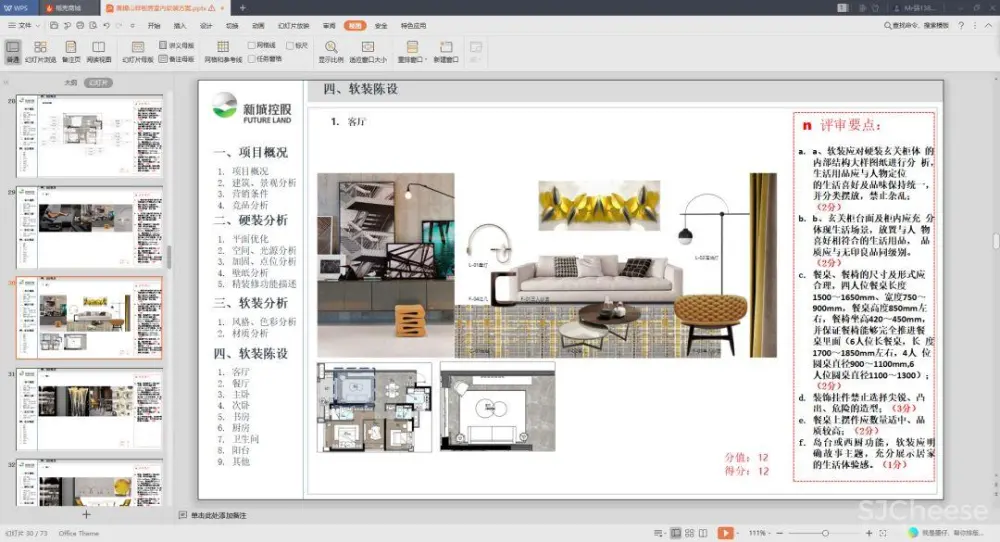Open Slide Sorter (幻灯片浏览) view
This screenshot has height=542, width=1000.
click(40, 51)
